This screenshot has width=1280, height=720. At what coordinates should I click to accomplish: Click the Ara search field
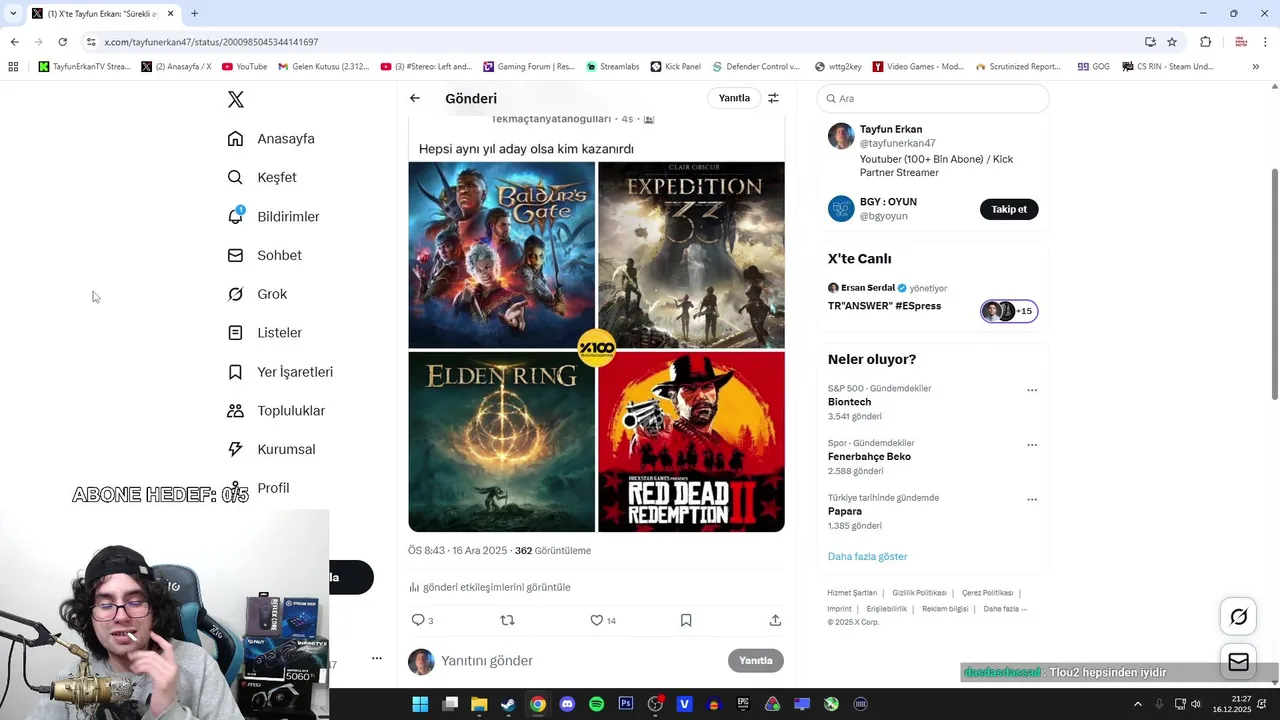click(x=933, y=98)
